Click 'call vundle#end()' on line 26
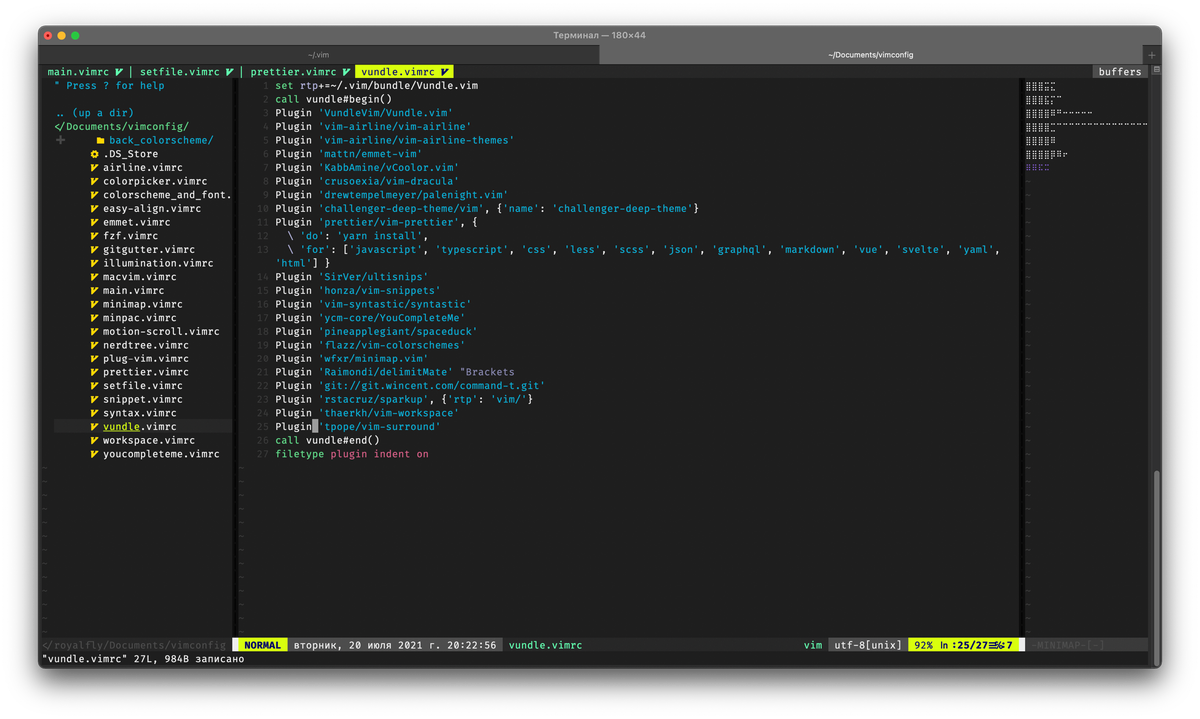Screen dimensions: 1200x719 (328, 440)
